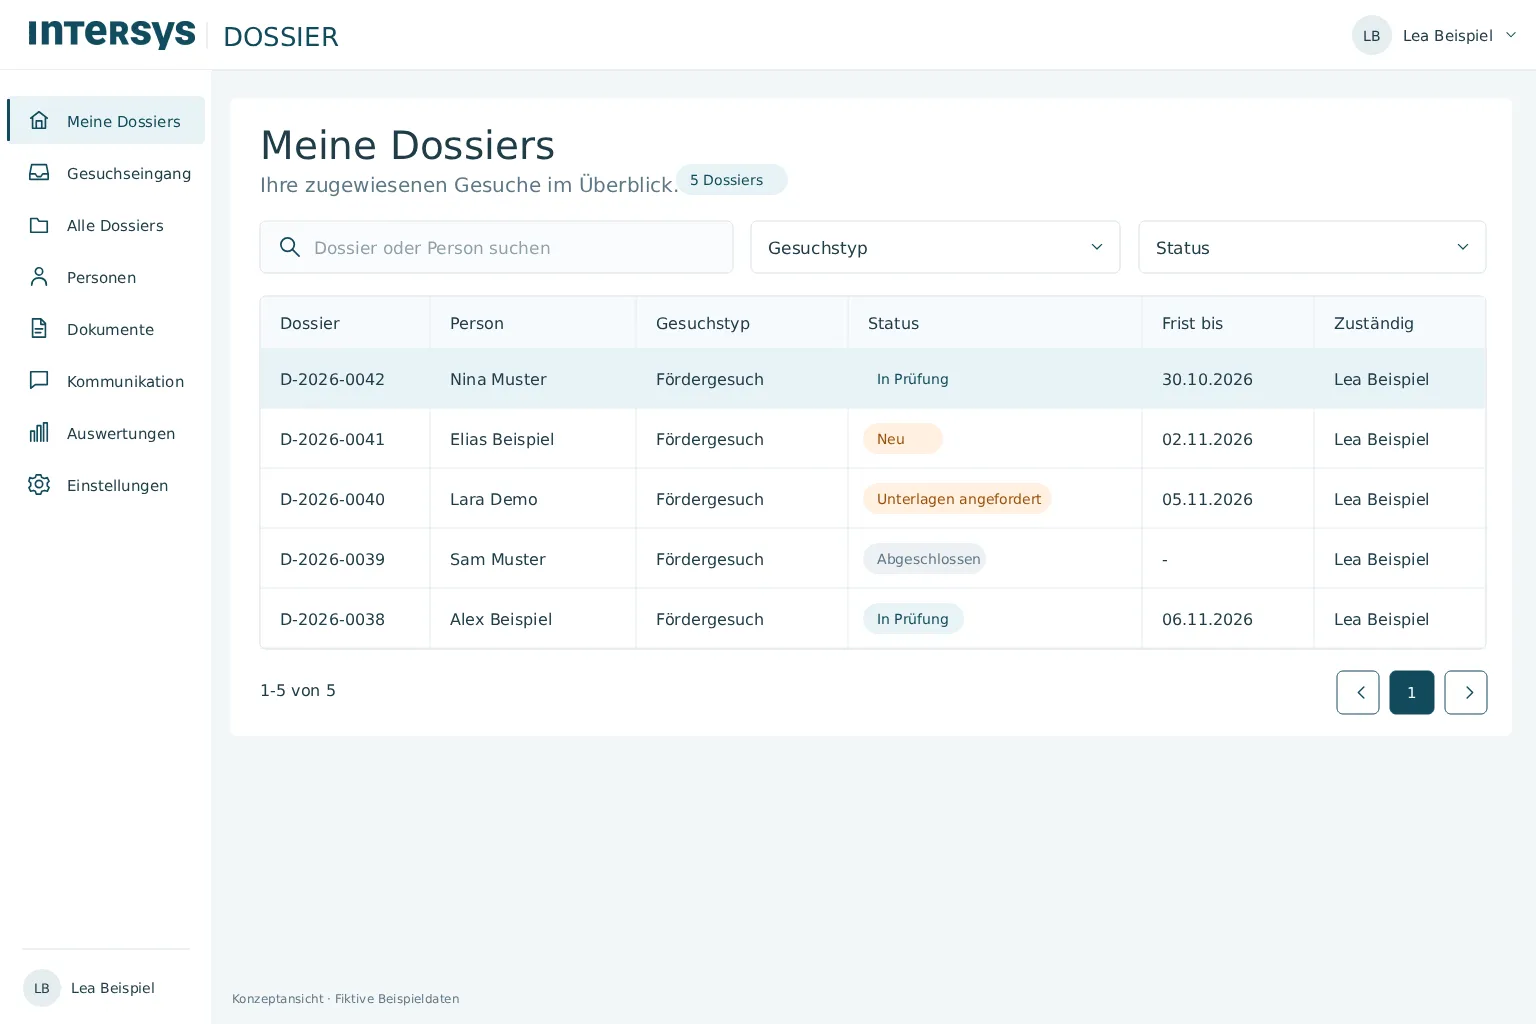Expand the user menu chevron next to Lea Beispiel
The width and height of the screenshot is (1536, 1024).
[x=1511, y=35]
